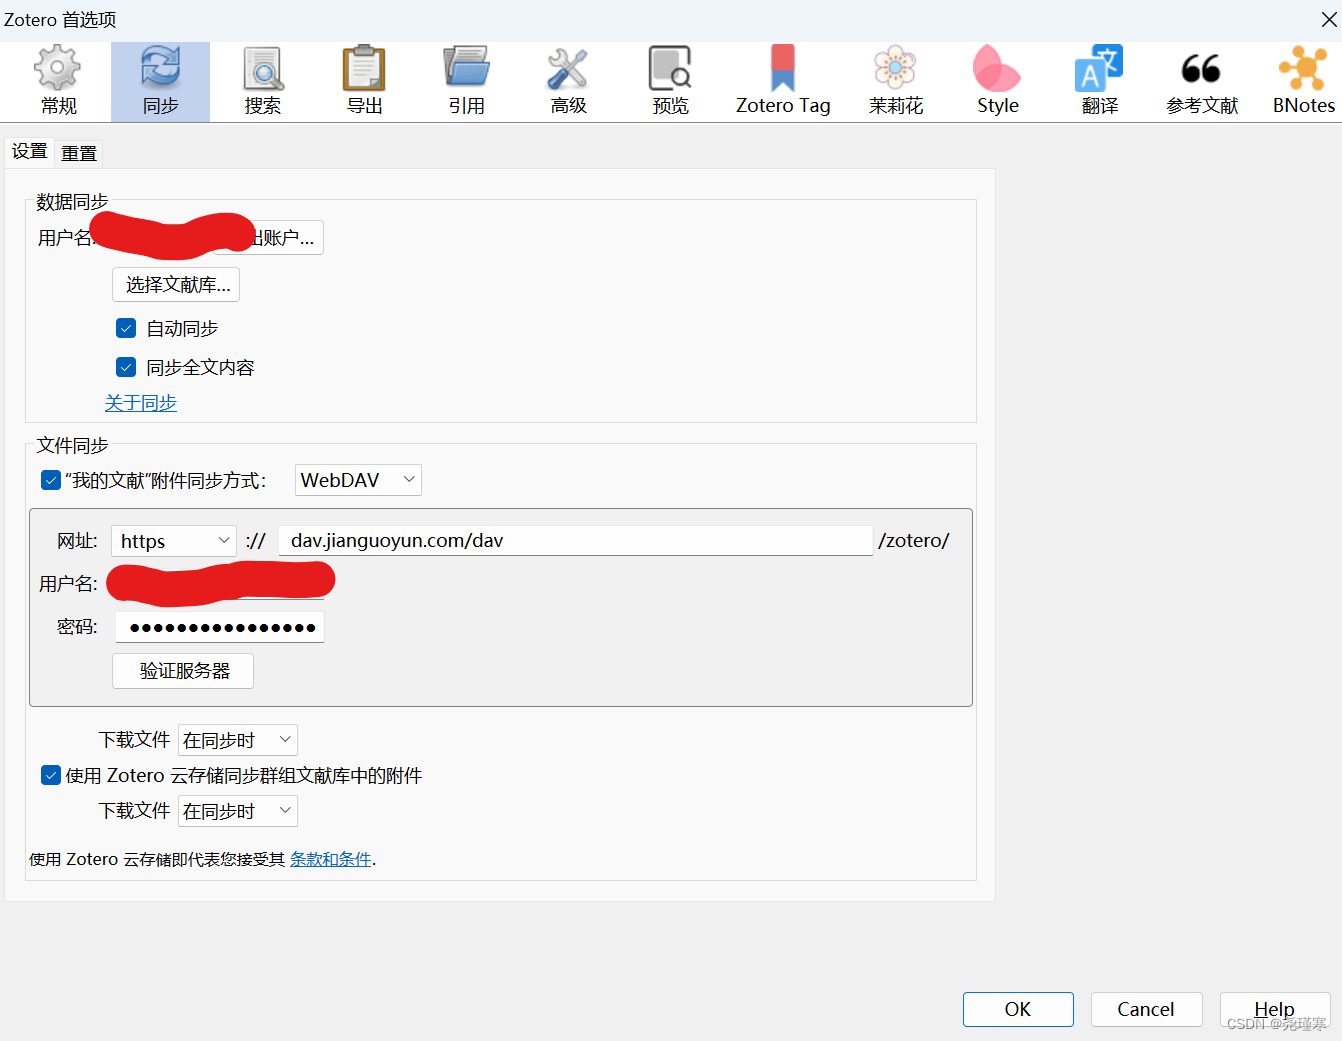The image size is (1342, 1041).
Task: Click the dav.jianguoyun.com/dav URL field
Action: coord(576,541)
